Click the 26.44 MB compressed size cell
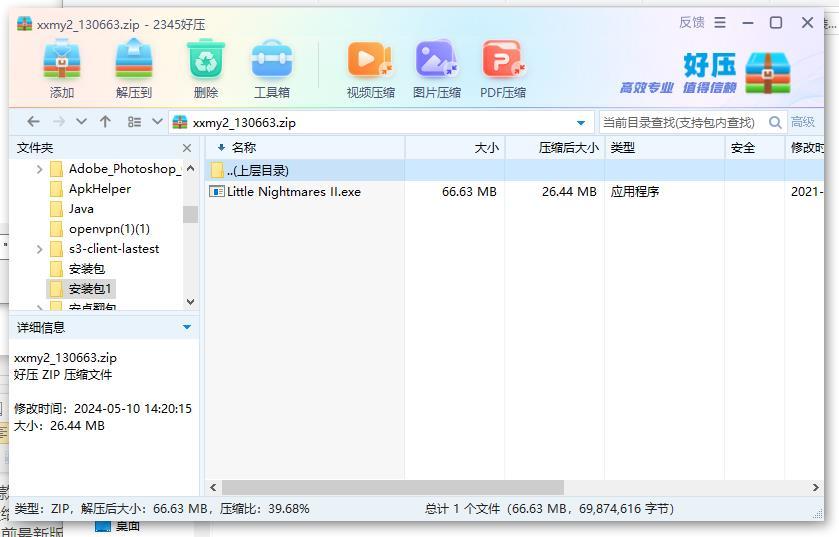Image resolution: width=839 pixels, height=537 pixels. click(x=569, y=191)
